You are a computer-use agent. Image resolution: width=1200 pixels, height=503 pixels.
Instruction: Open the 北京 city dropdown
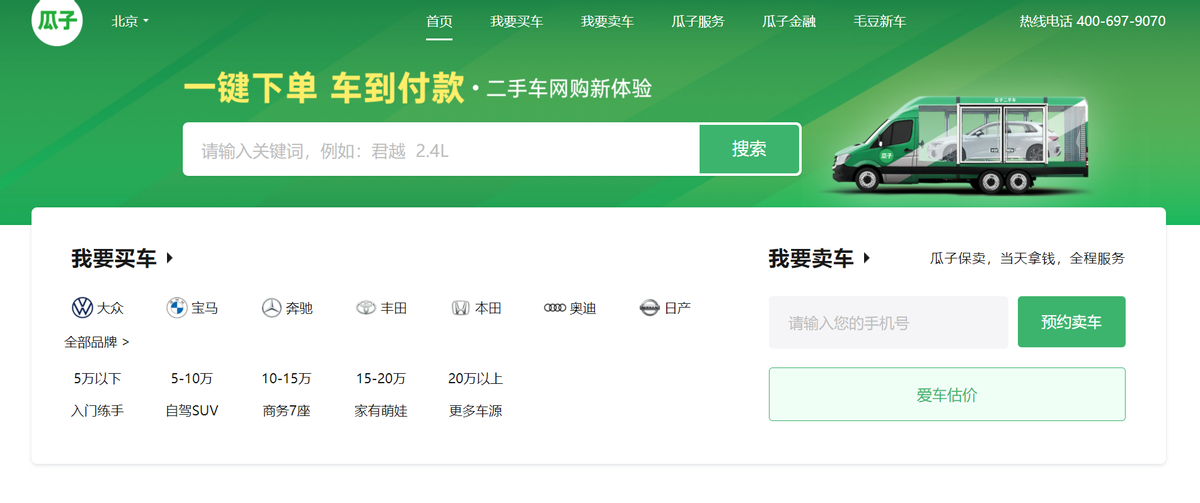coord(130,21)
